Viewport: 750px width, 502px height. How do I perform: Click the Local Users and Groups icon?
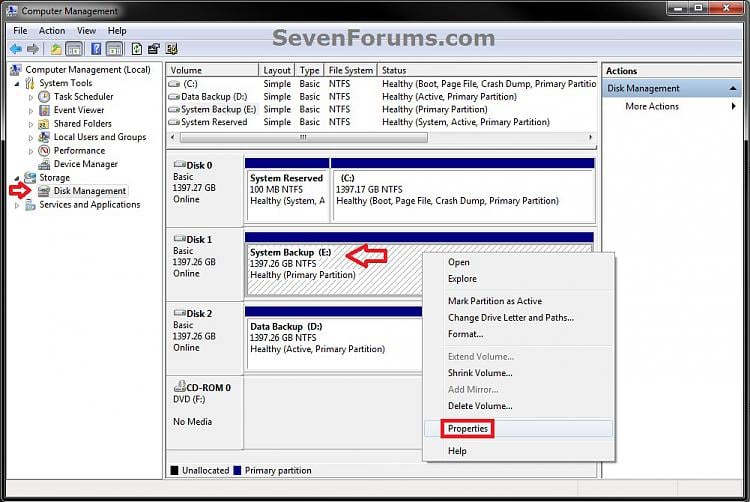(x=44, y=137)
